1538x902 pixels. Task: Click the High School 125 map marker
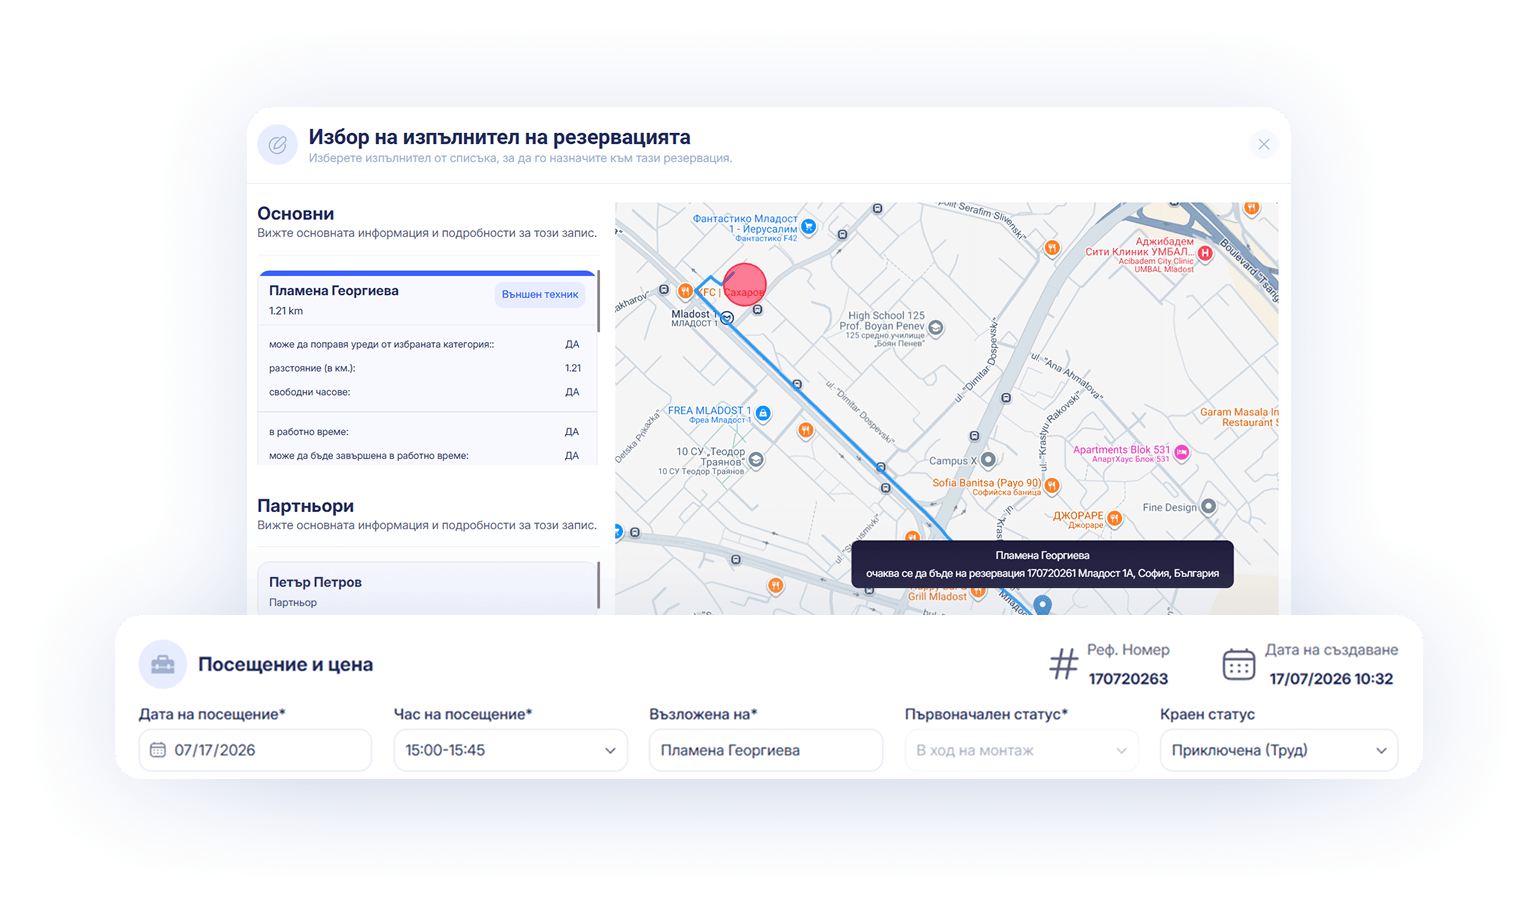pyautogui.click(x=936, y=327)
